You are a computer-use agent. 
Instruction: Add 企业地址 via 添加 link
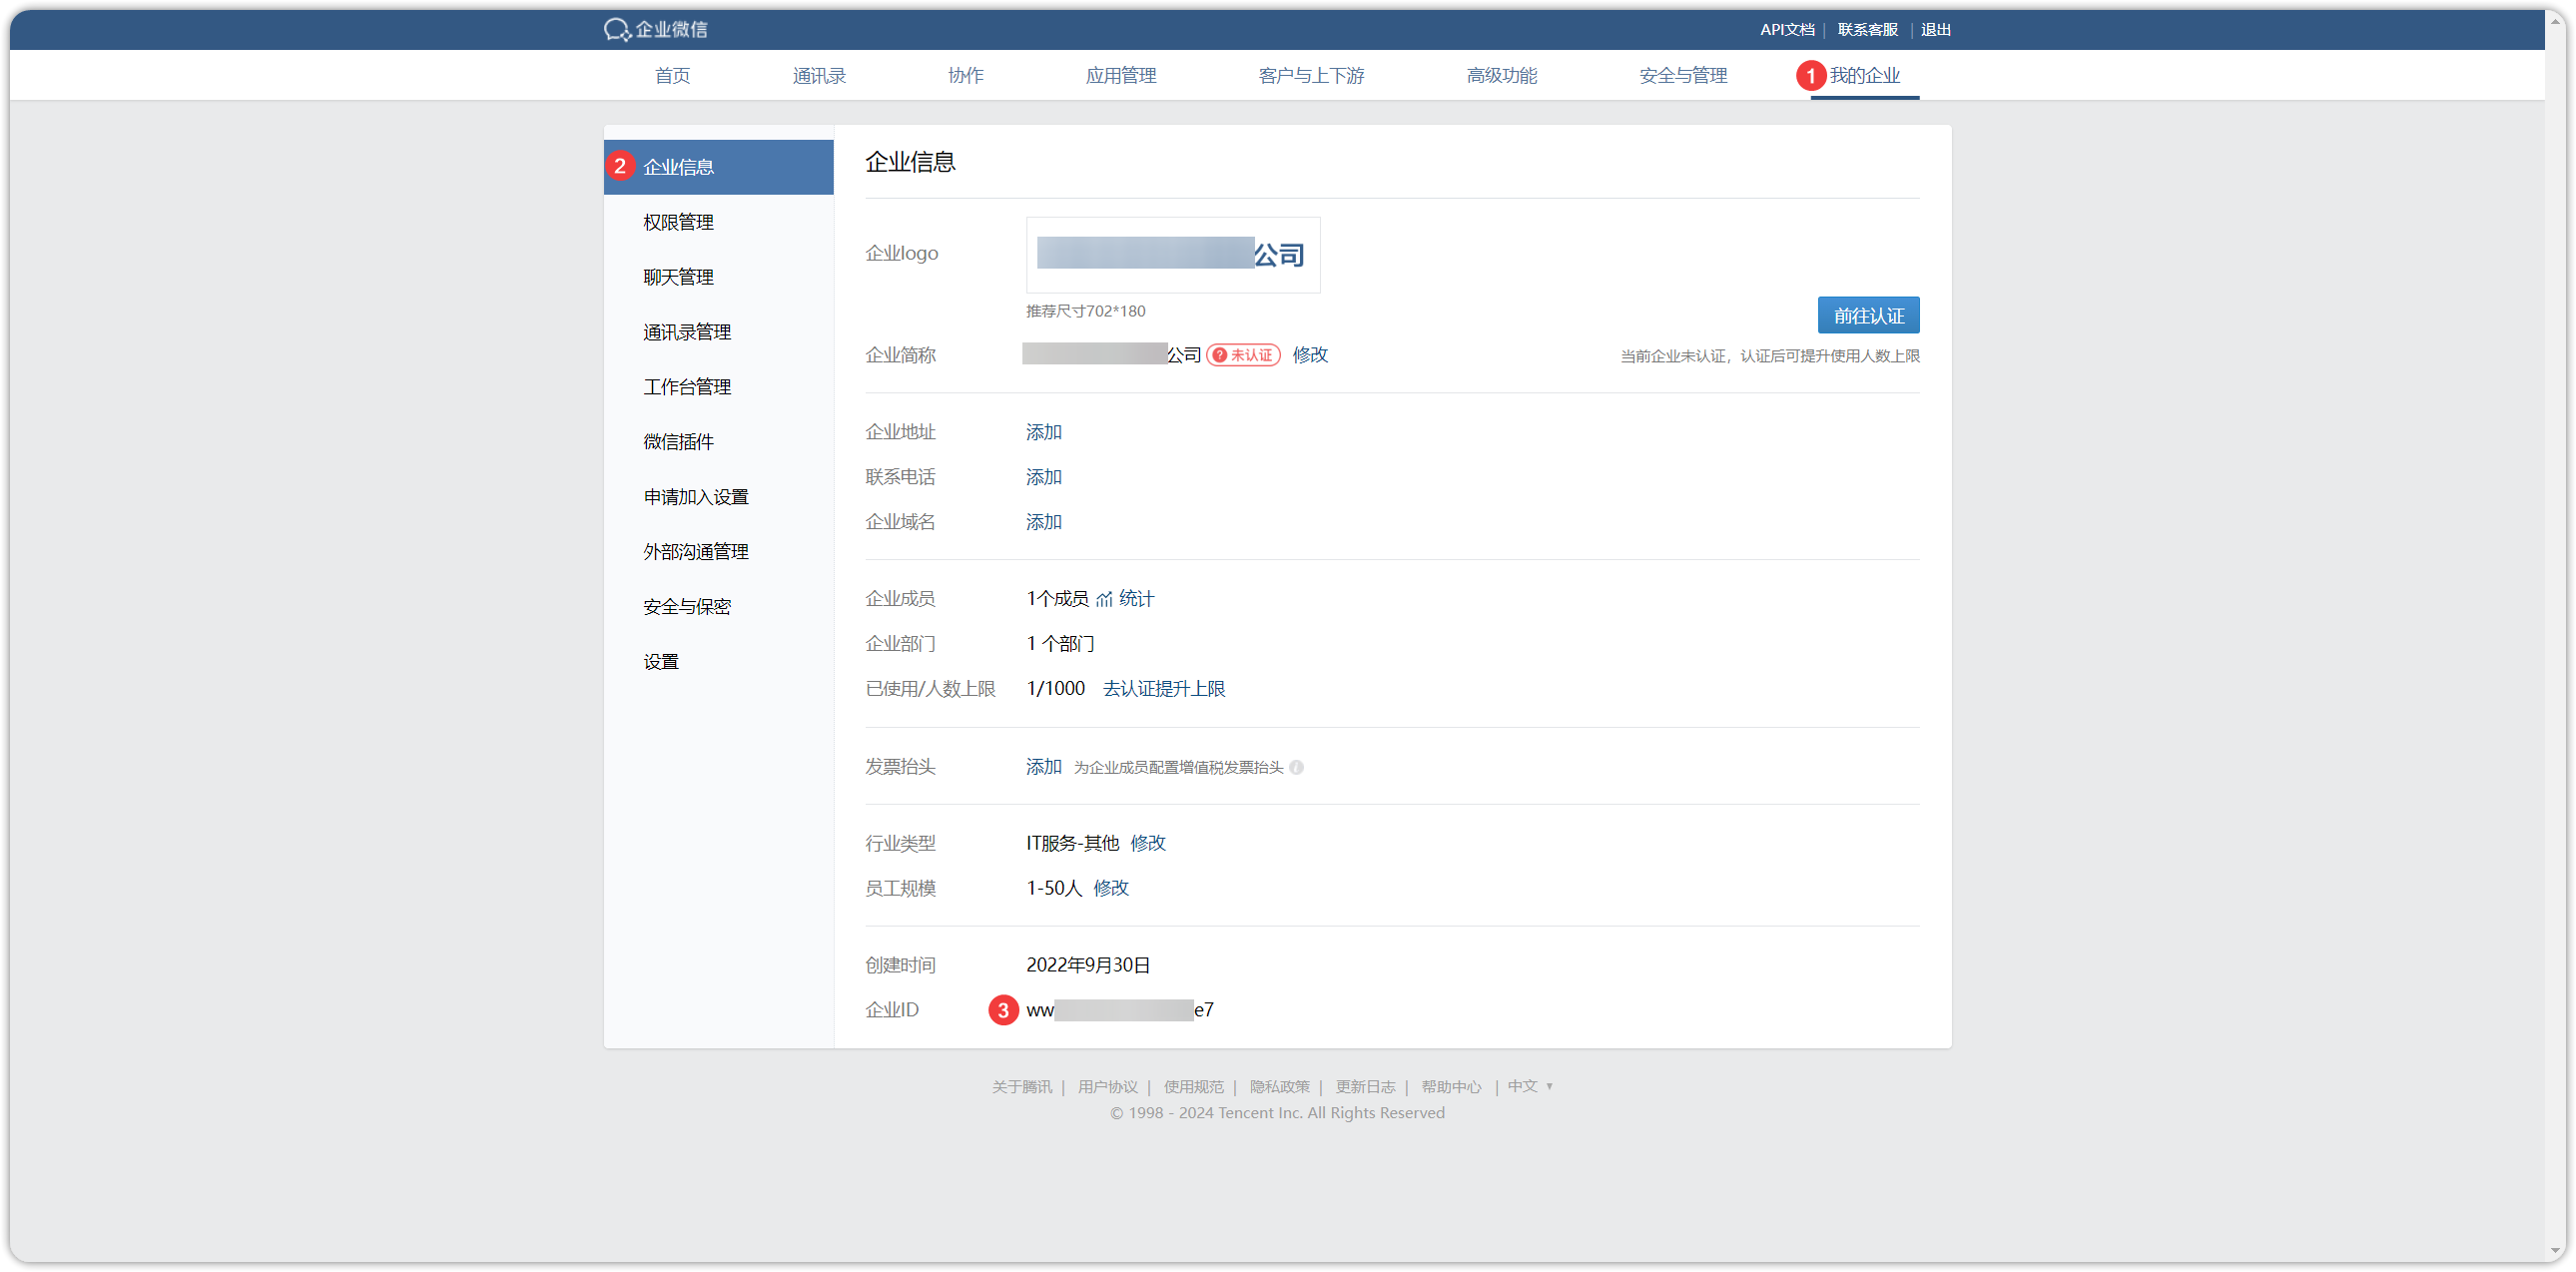pyautogui.click(x=1044, y=432)
